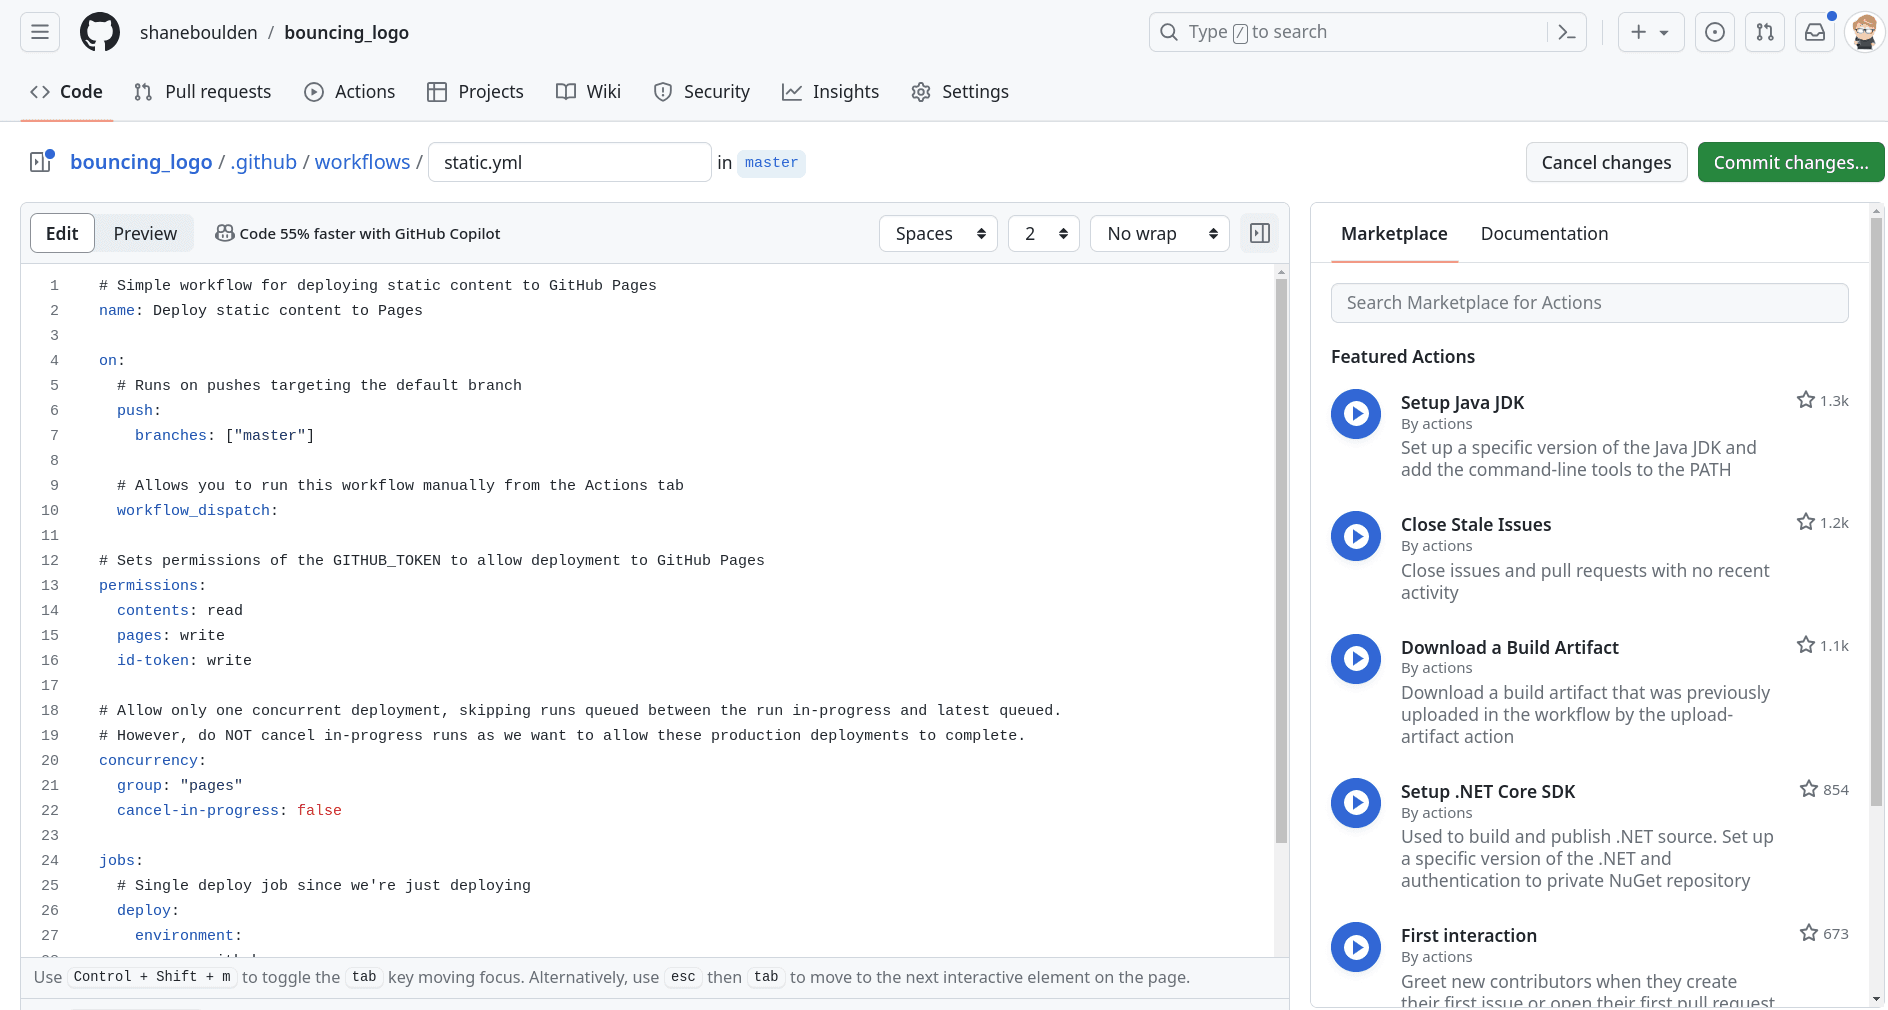Open the No wrap line mode dropdown
This screenshot has height=1010, width=1888.
point(1160,233)
